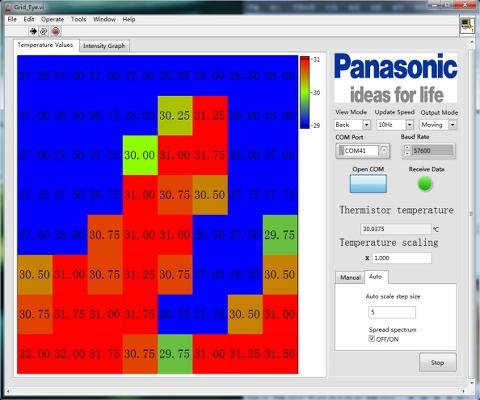
Task: Open the Help menu
Action: click(x=129, y=19)
